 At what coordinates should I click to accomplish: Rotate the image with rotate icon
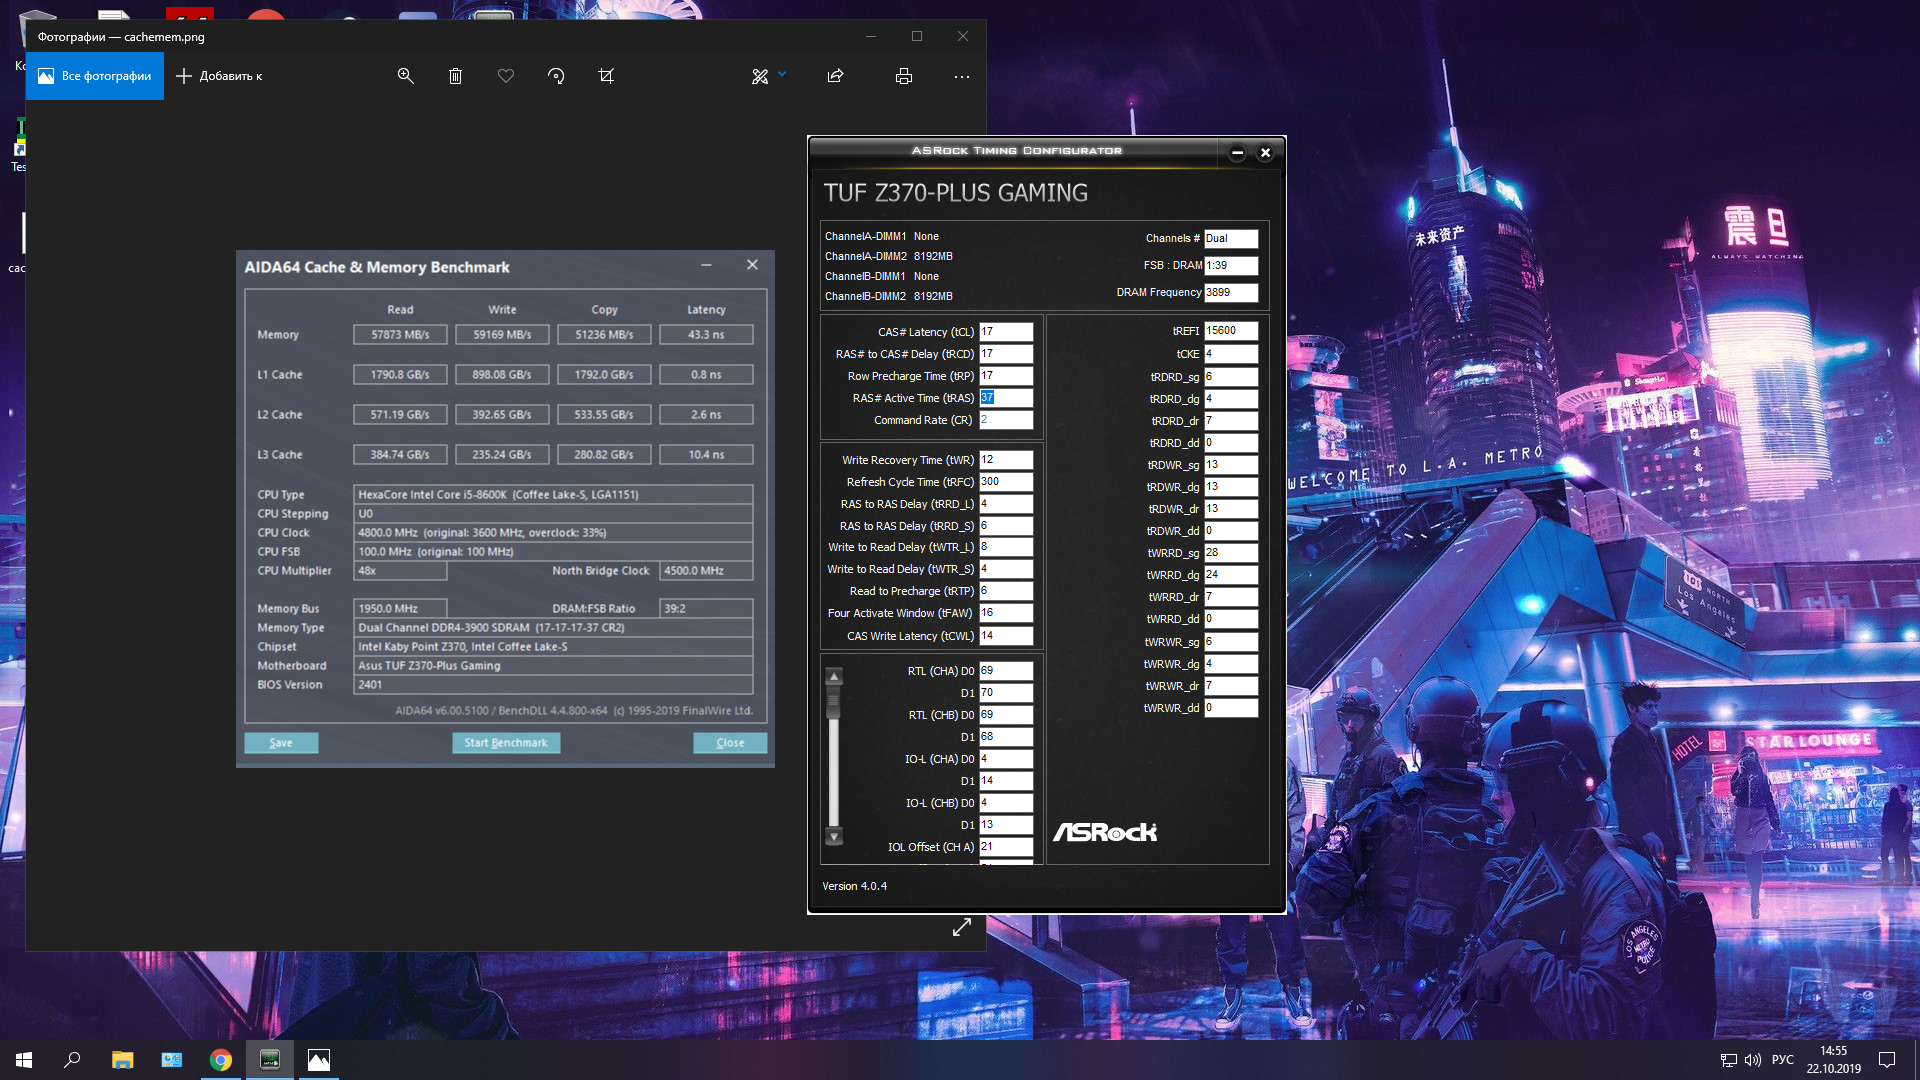(x=556, y=76)
